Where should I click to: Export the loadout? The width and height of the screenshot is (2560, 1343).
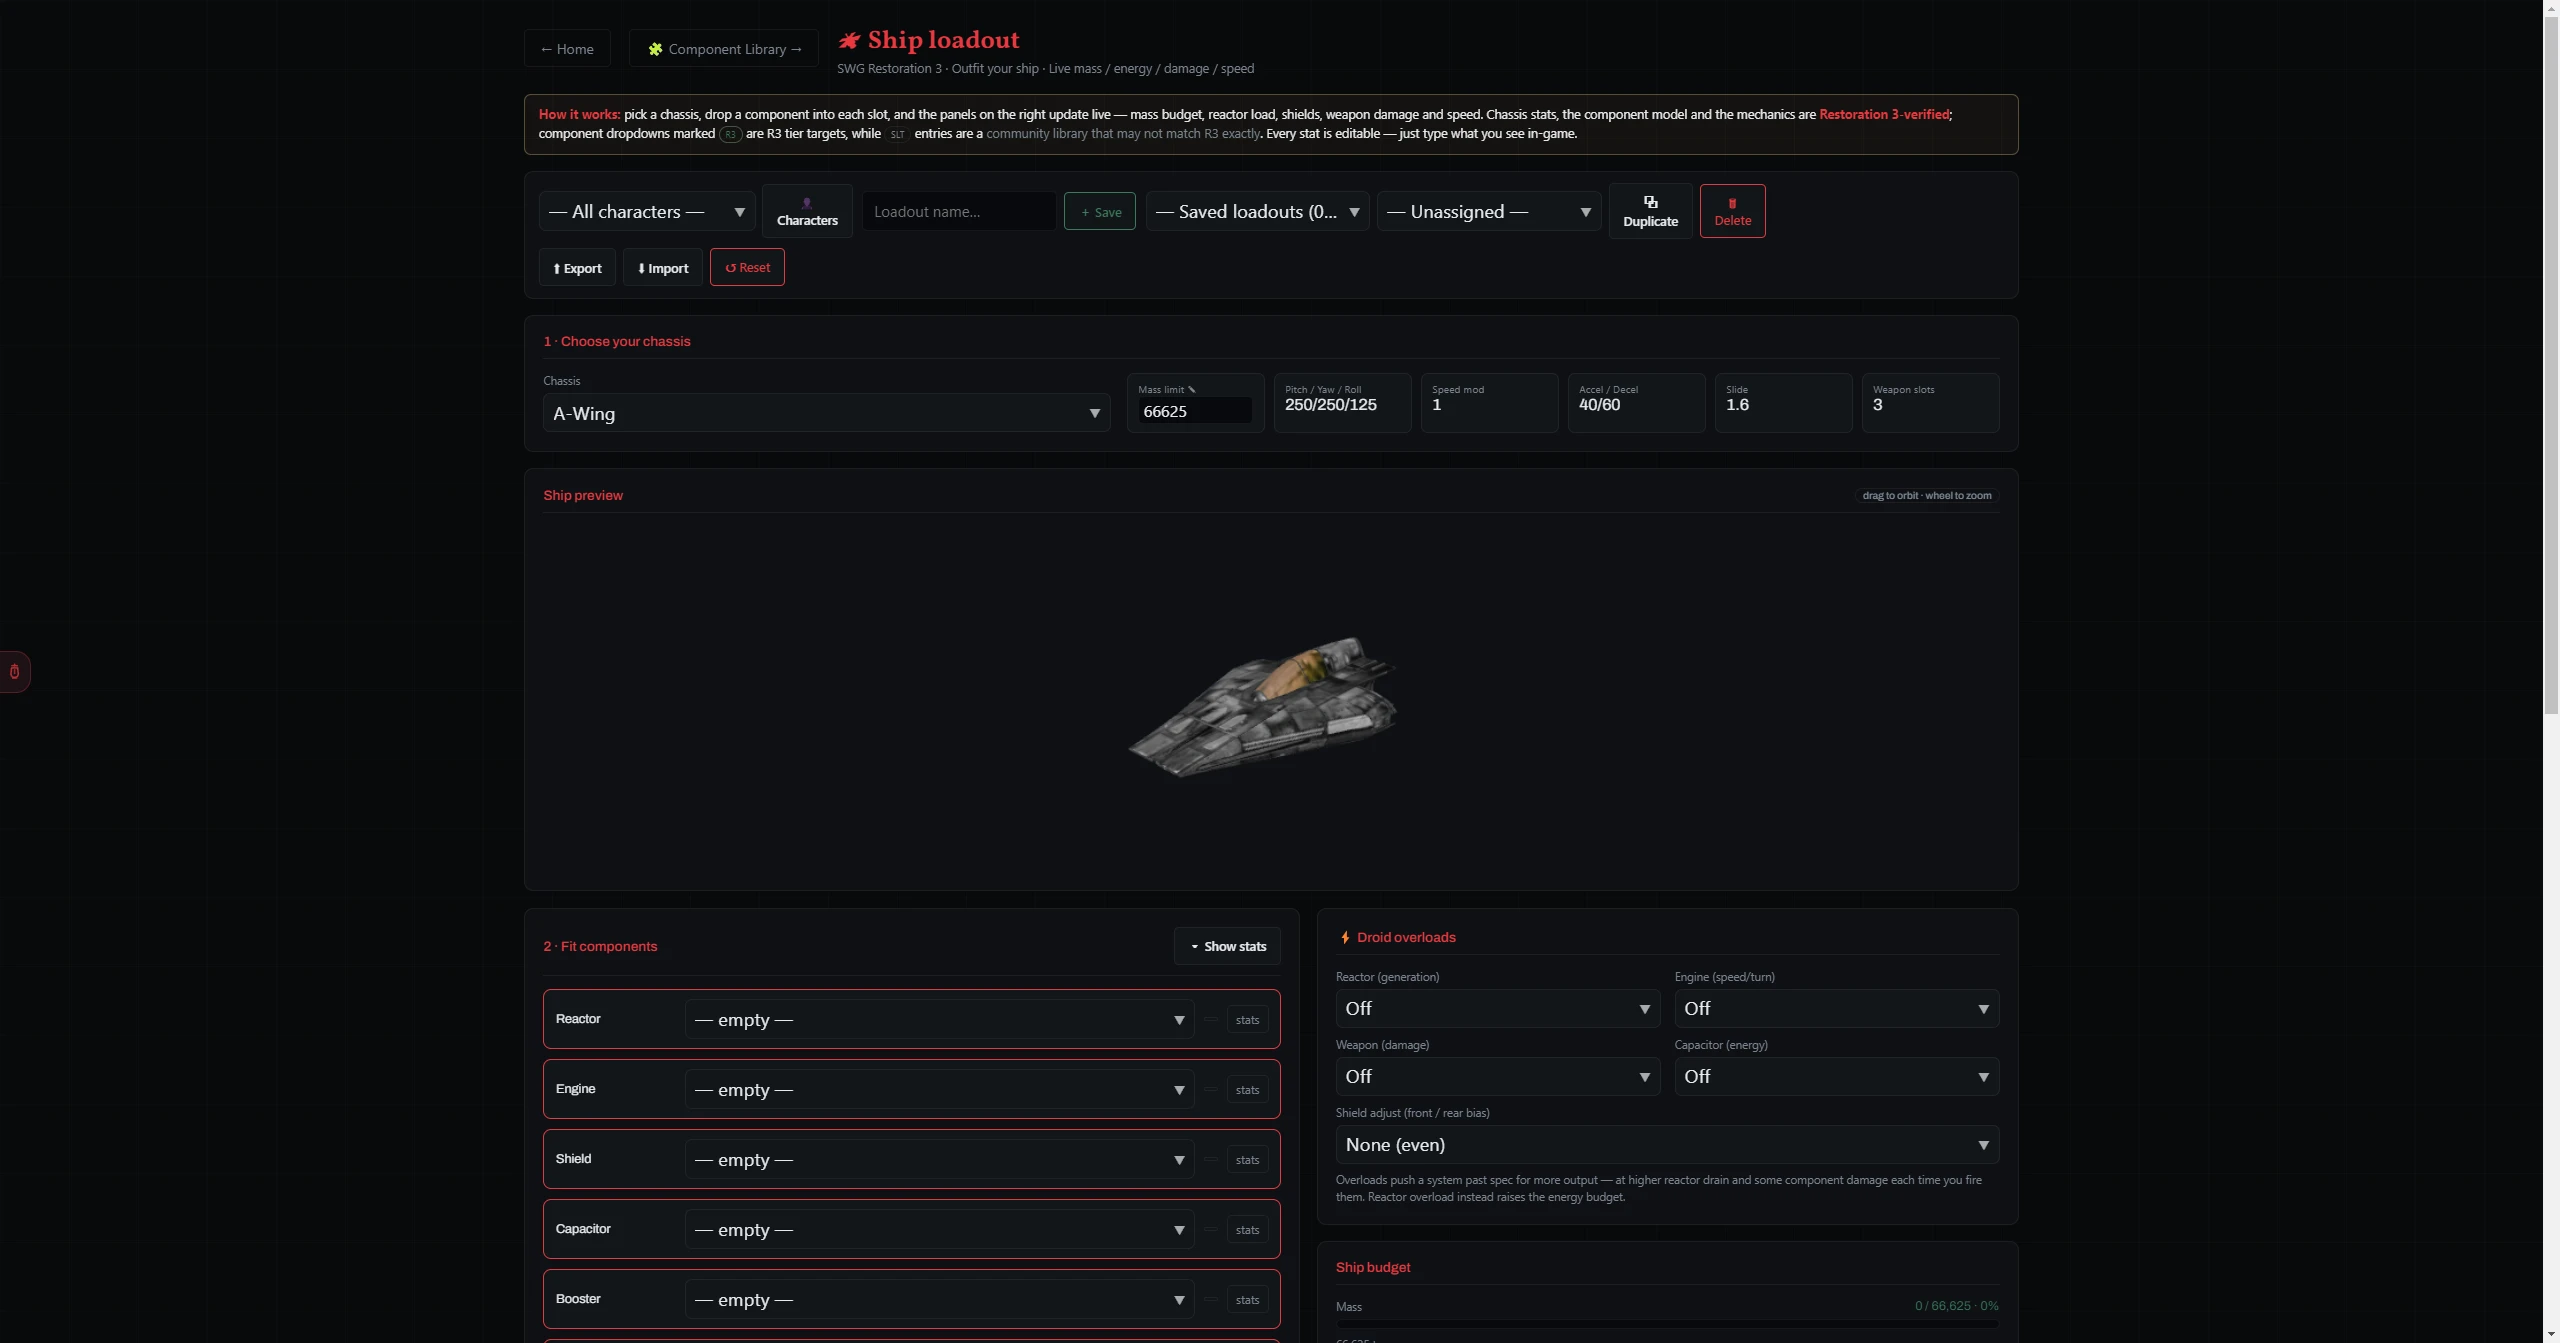577,268
